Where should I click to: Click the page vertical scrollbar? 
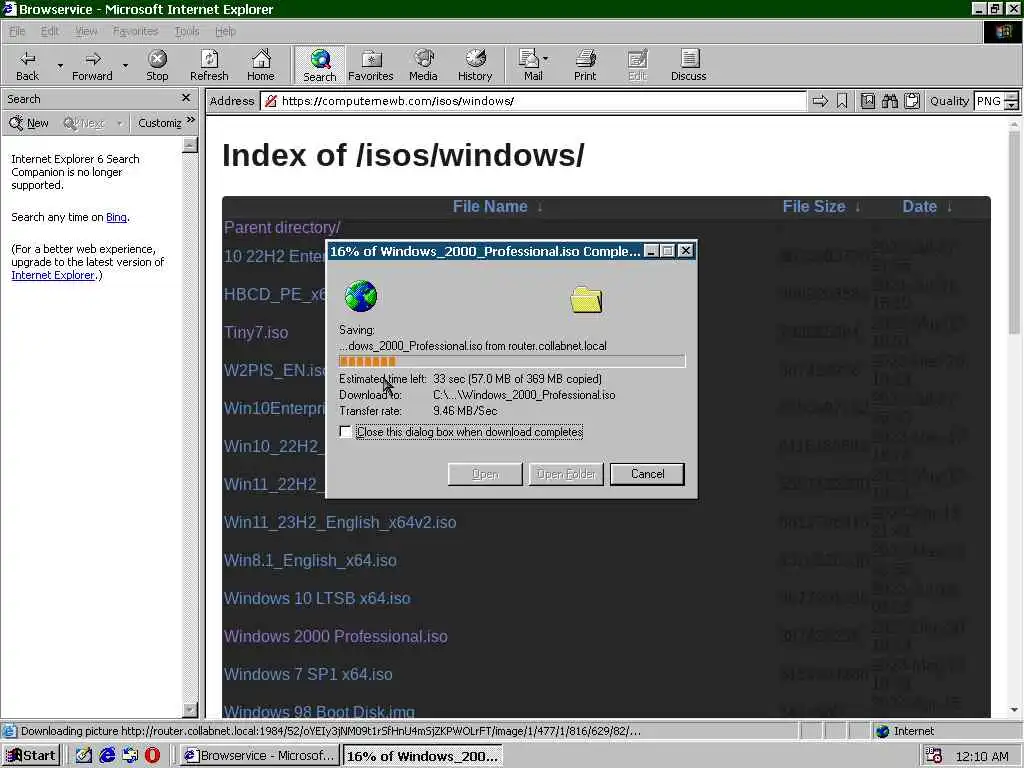[x=1014, y=418]
